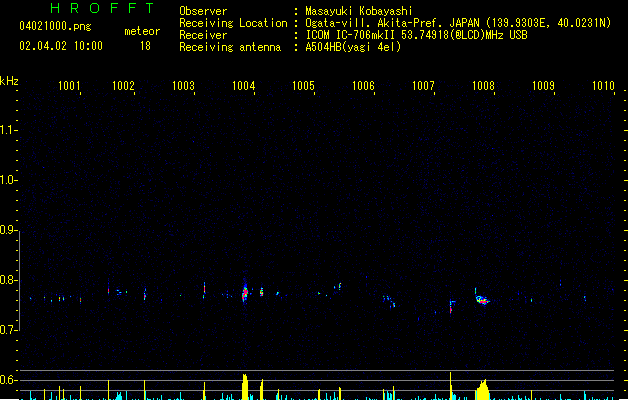Click the kHz axis label
The width and height of the screenshot is (629, 400).
pyautogui.click(x=9, y=81)
